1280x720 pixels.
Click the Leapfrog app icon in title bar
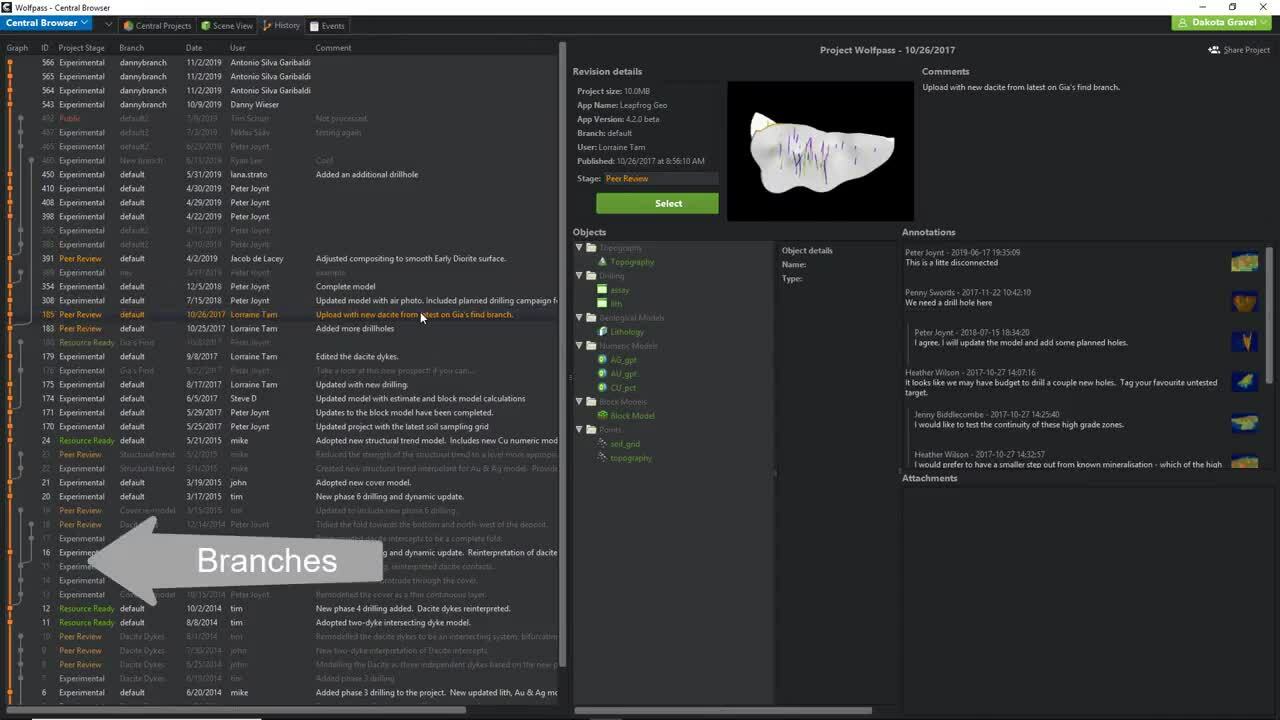pos(7,7)
